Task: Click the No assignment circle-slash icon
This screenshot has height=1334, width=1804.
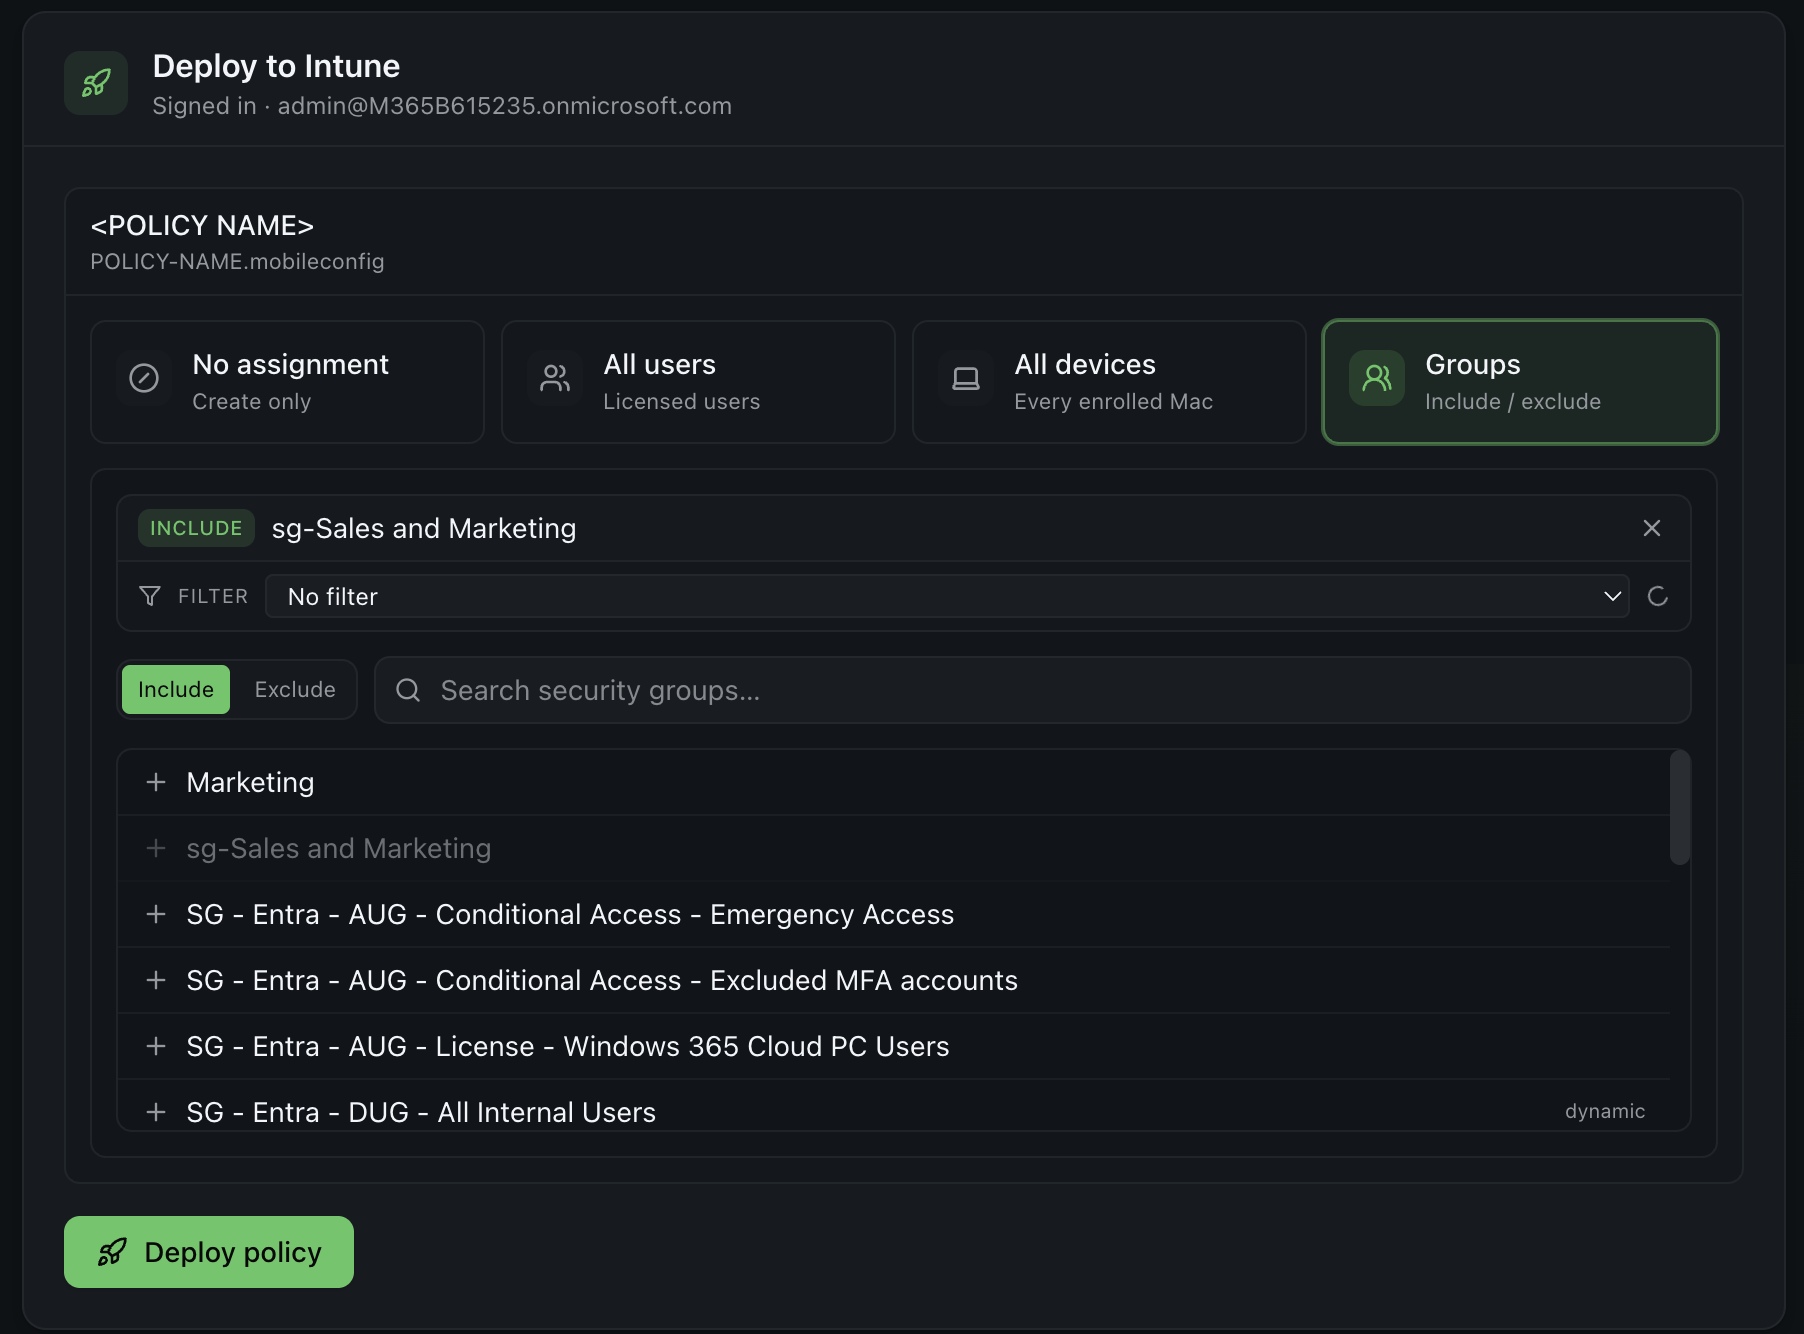Action: [x=144, y=378]
